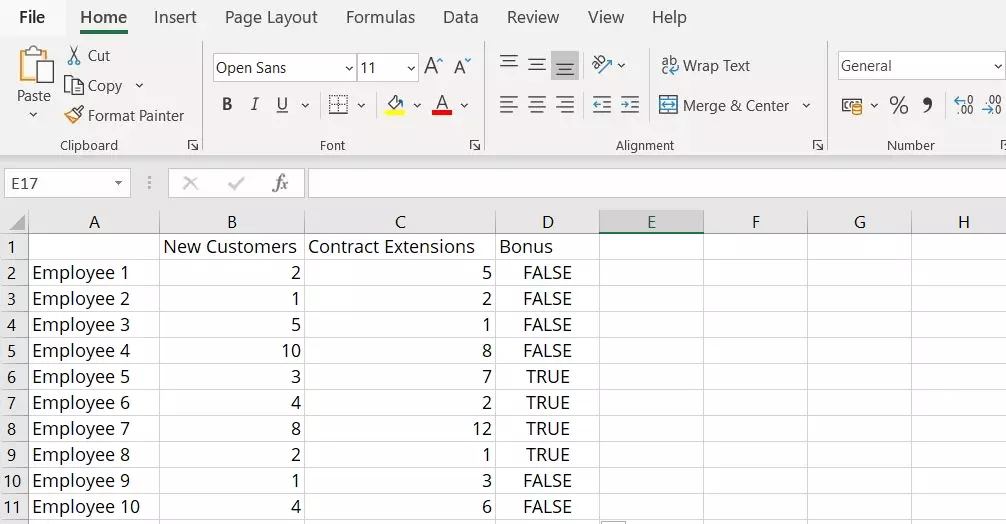The image size is (1006, 524).
Task: Set middle vertical alignment
Action: coord(537,65)
